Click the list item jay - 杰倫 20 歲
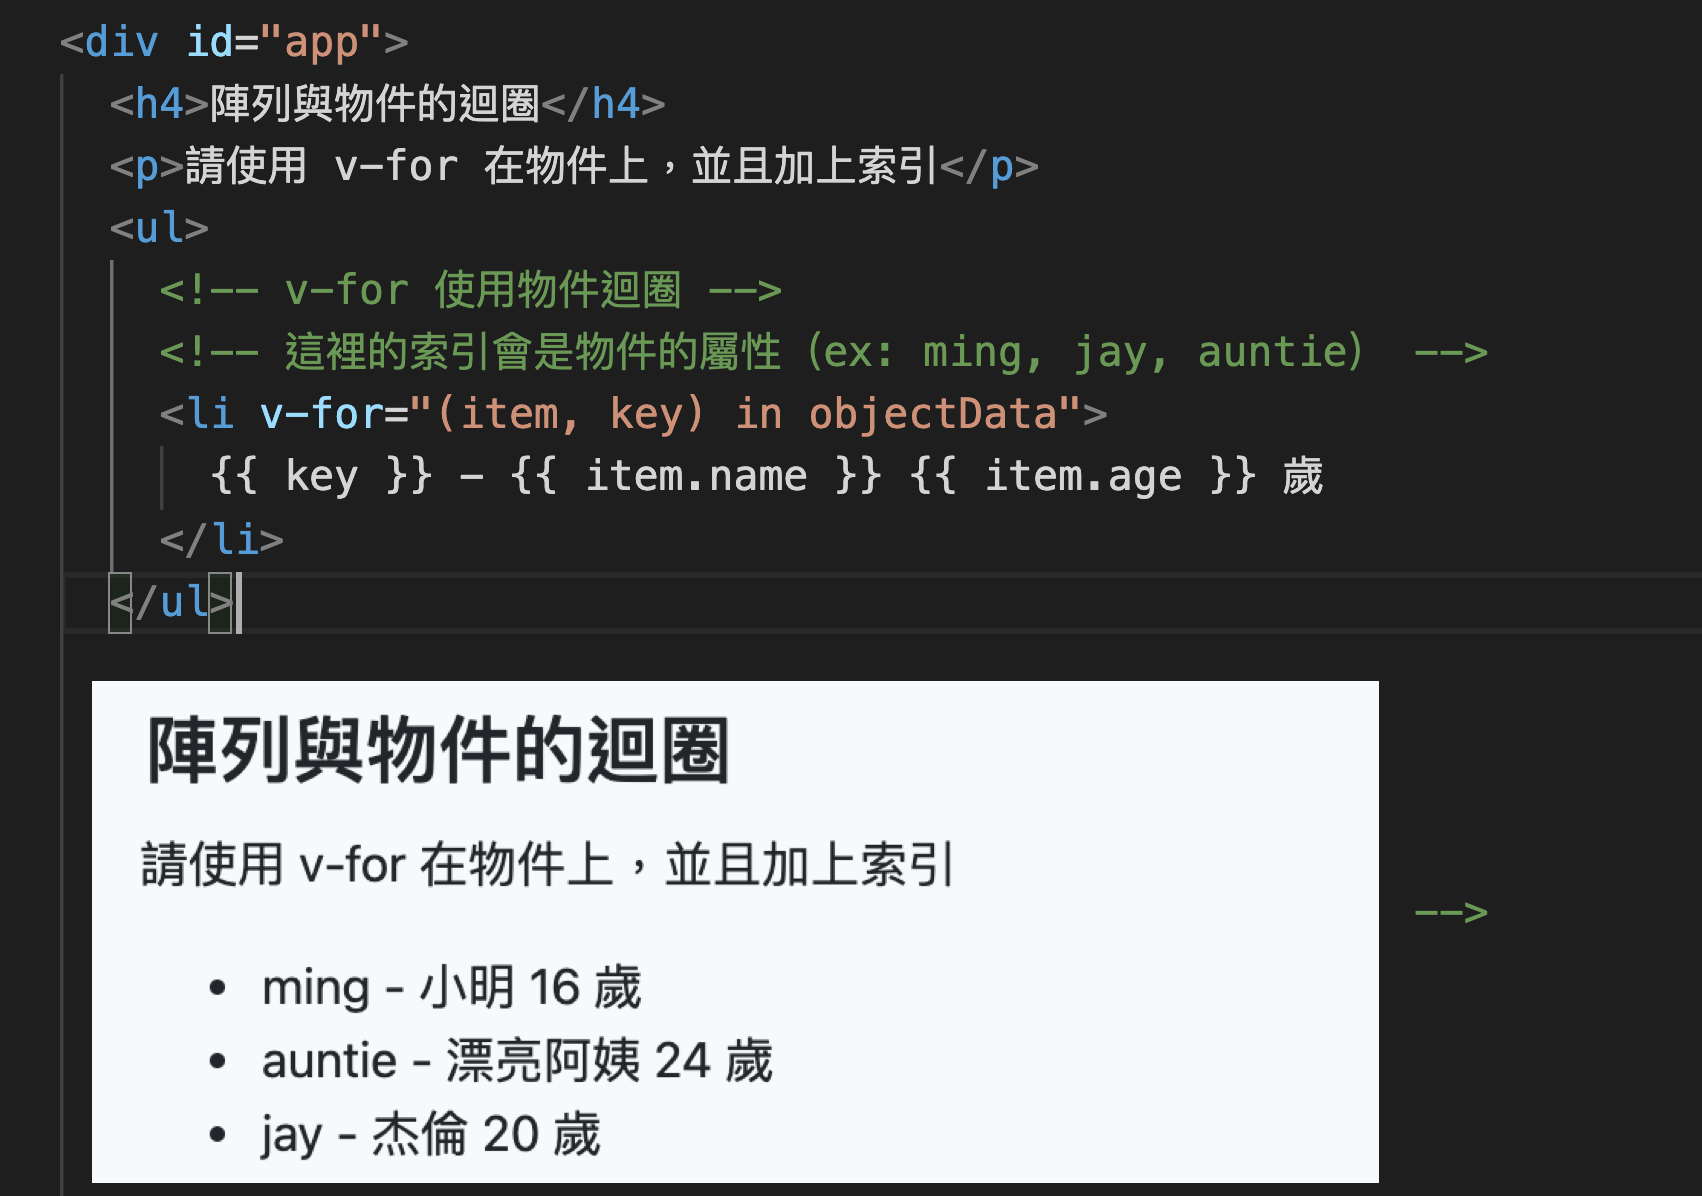1702x1196 pixels. (x=431, y=1135)
